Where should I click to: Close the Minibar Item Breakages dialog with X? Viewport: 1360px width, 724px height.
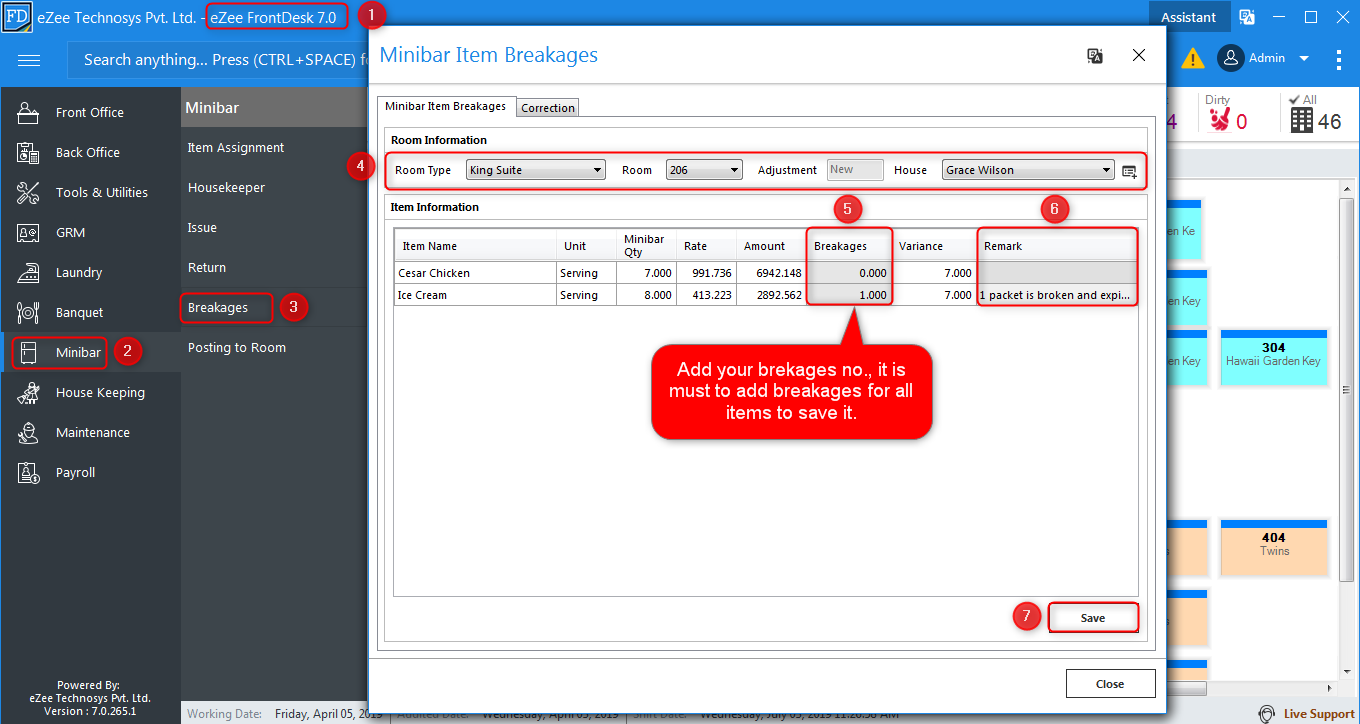1139,56
